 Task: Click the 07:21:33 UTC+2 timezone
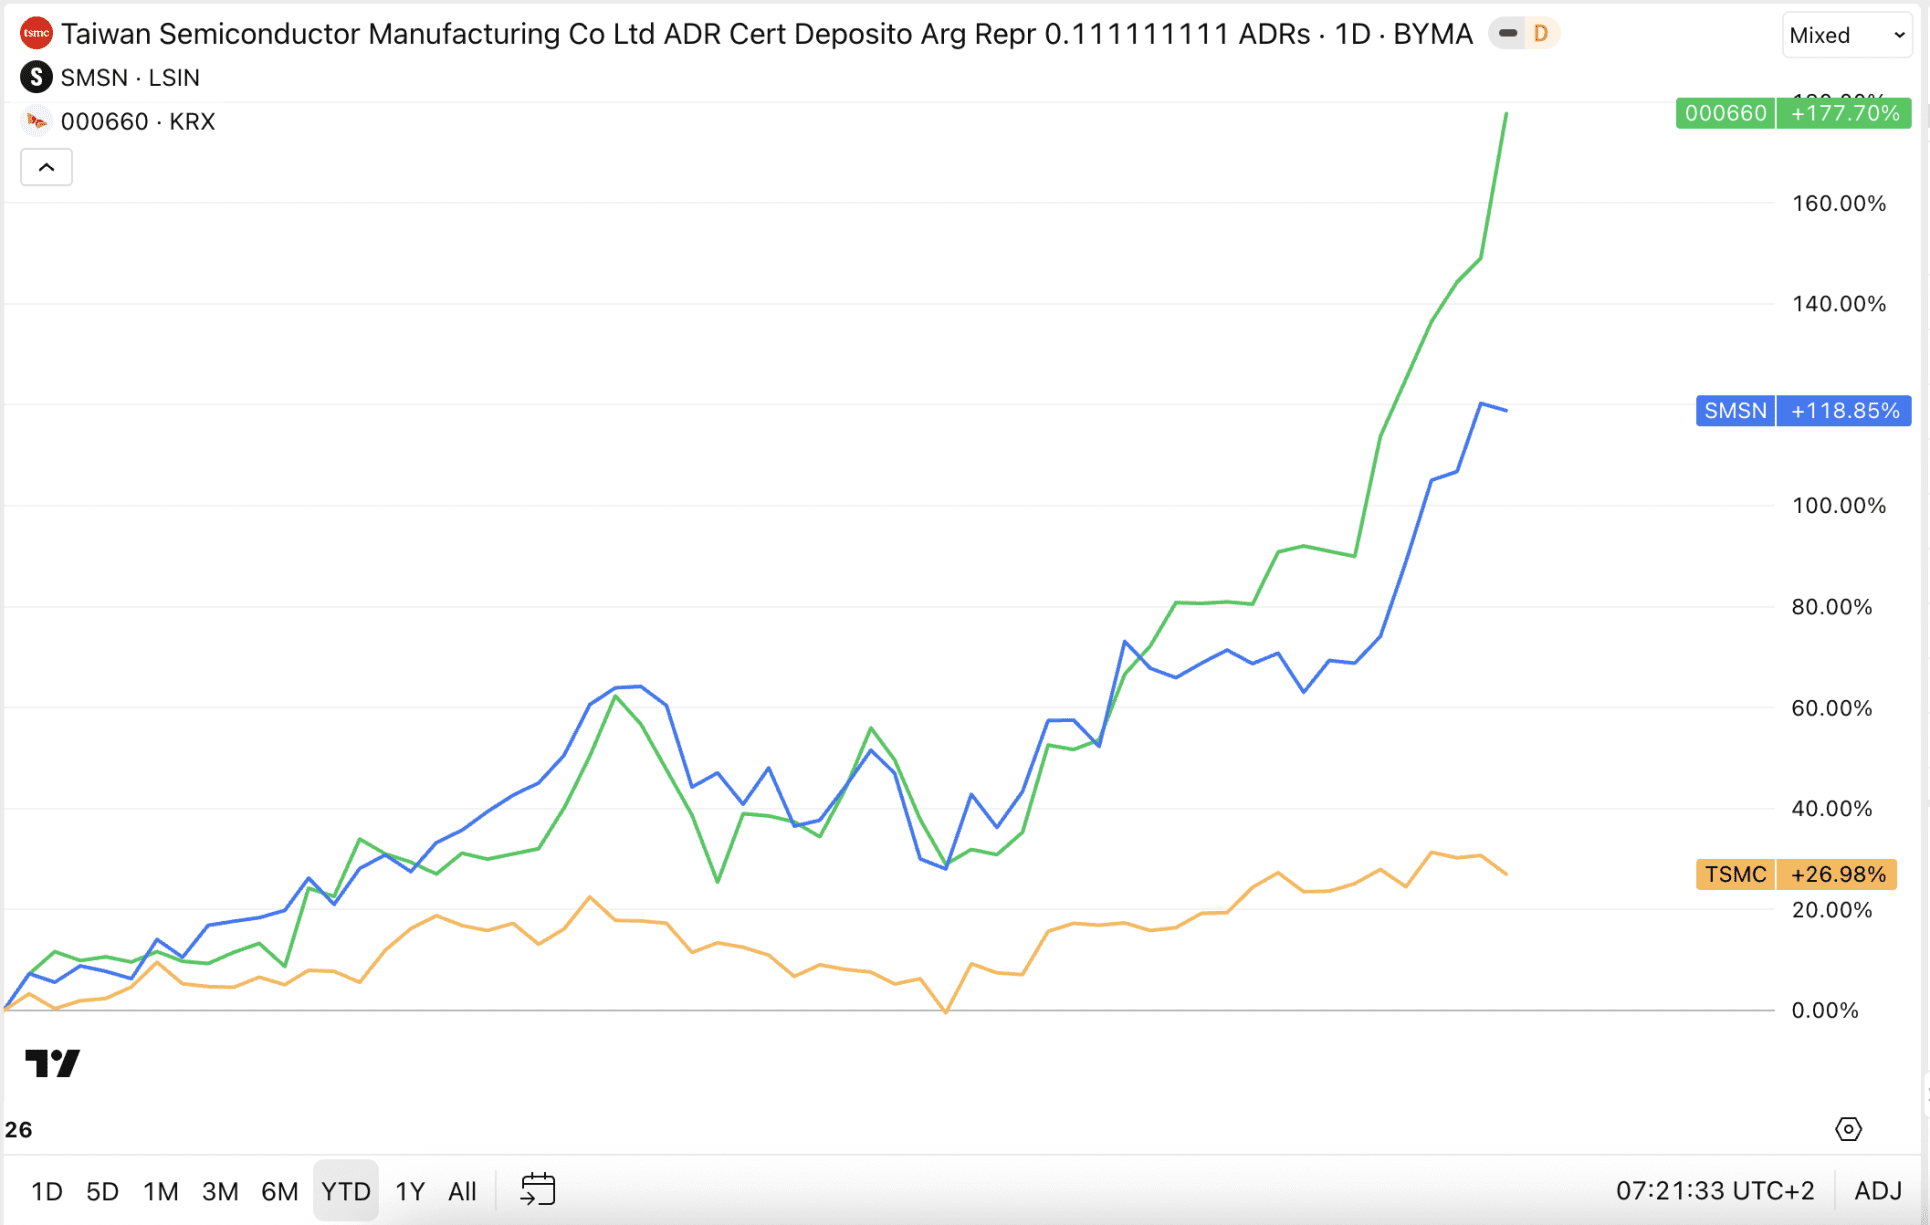click(1715, 1191)
